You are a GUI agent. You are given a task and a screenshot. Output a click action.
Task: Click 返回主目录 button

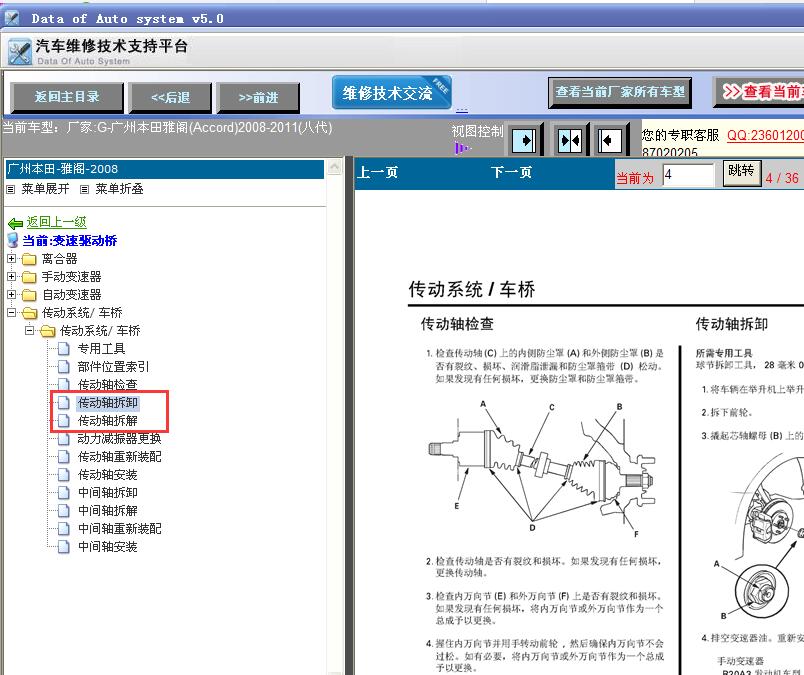tap(67, 97)
